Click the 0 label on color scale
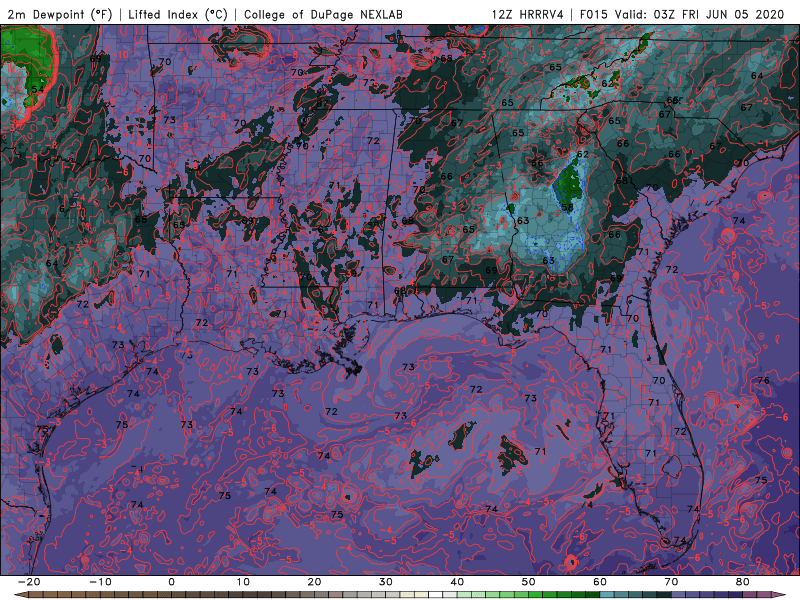Image resolution: width=800 pixels, height=600 pixels. 171,582
